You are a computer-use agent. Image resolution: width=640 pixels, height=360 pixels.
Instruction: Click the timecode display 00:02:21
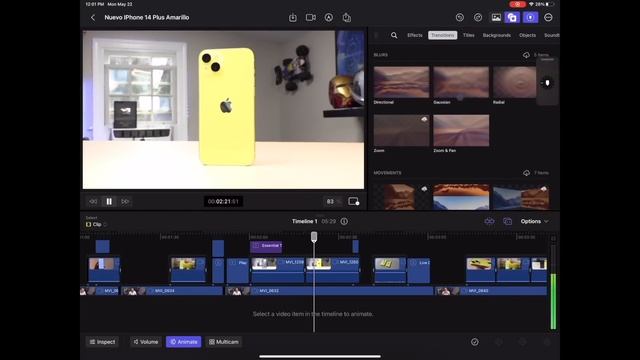tap(223, 201)
